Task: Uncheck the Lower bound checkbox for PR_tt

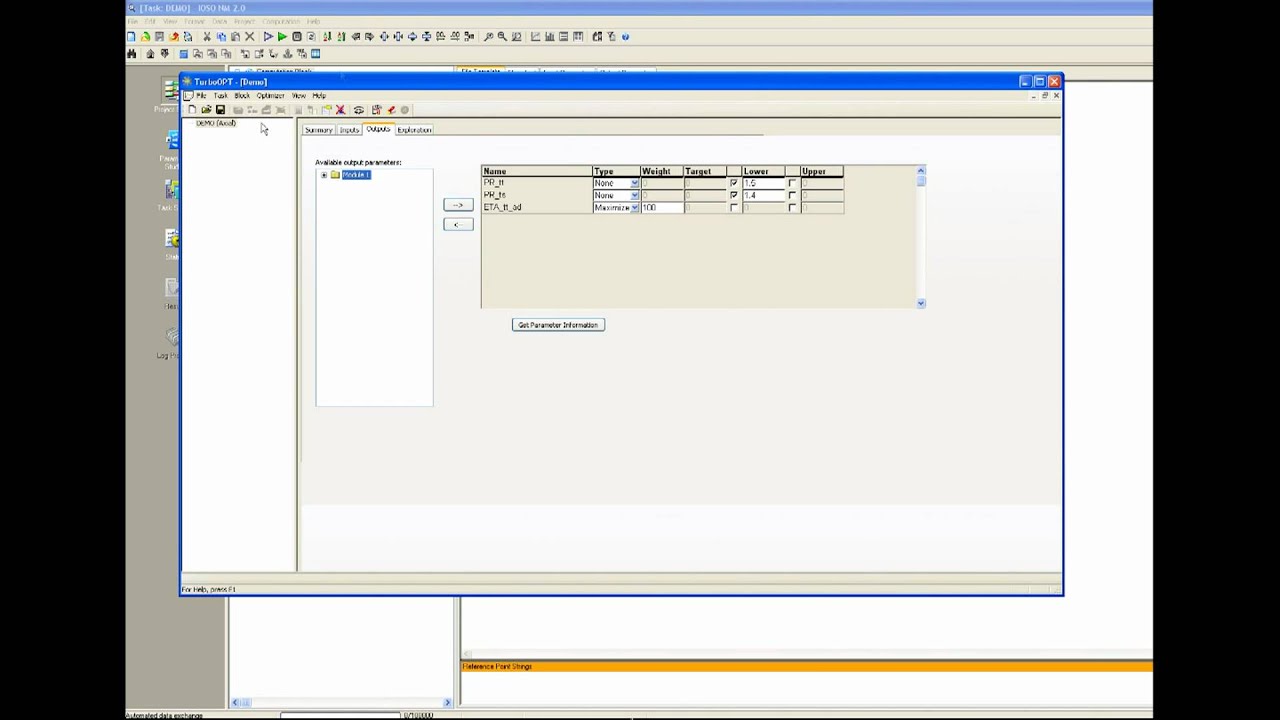Action: point(734,183)
